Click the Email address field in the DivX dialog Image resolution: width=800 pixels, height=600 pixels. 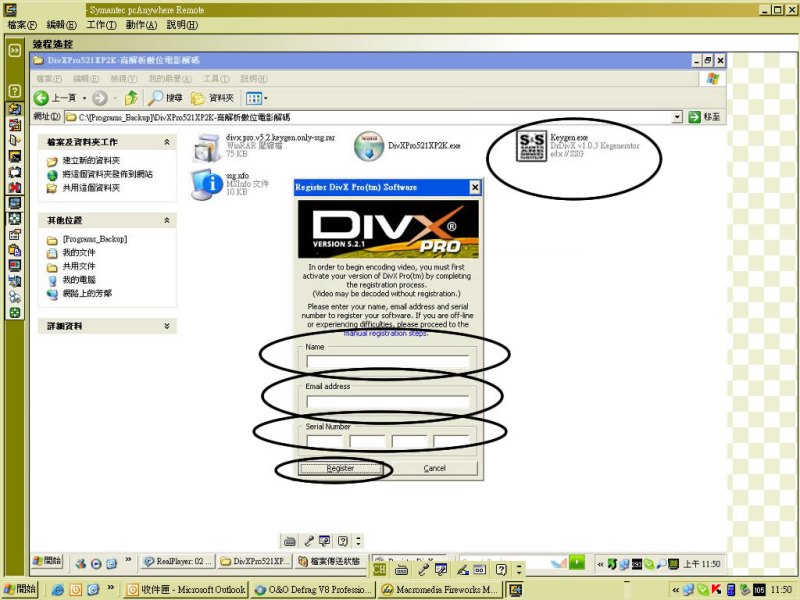click(x=387, y=401)
